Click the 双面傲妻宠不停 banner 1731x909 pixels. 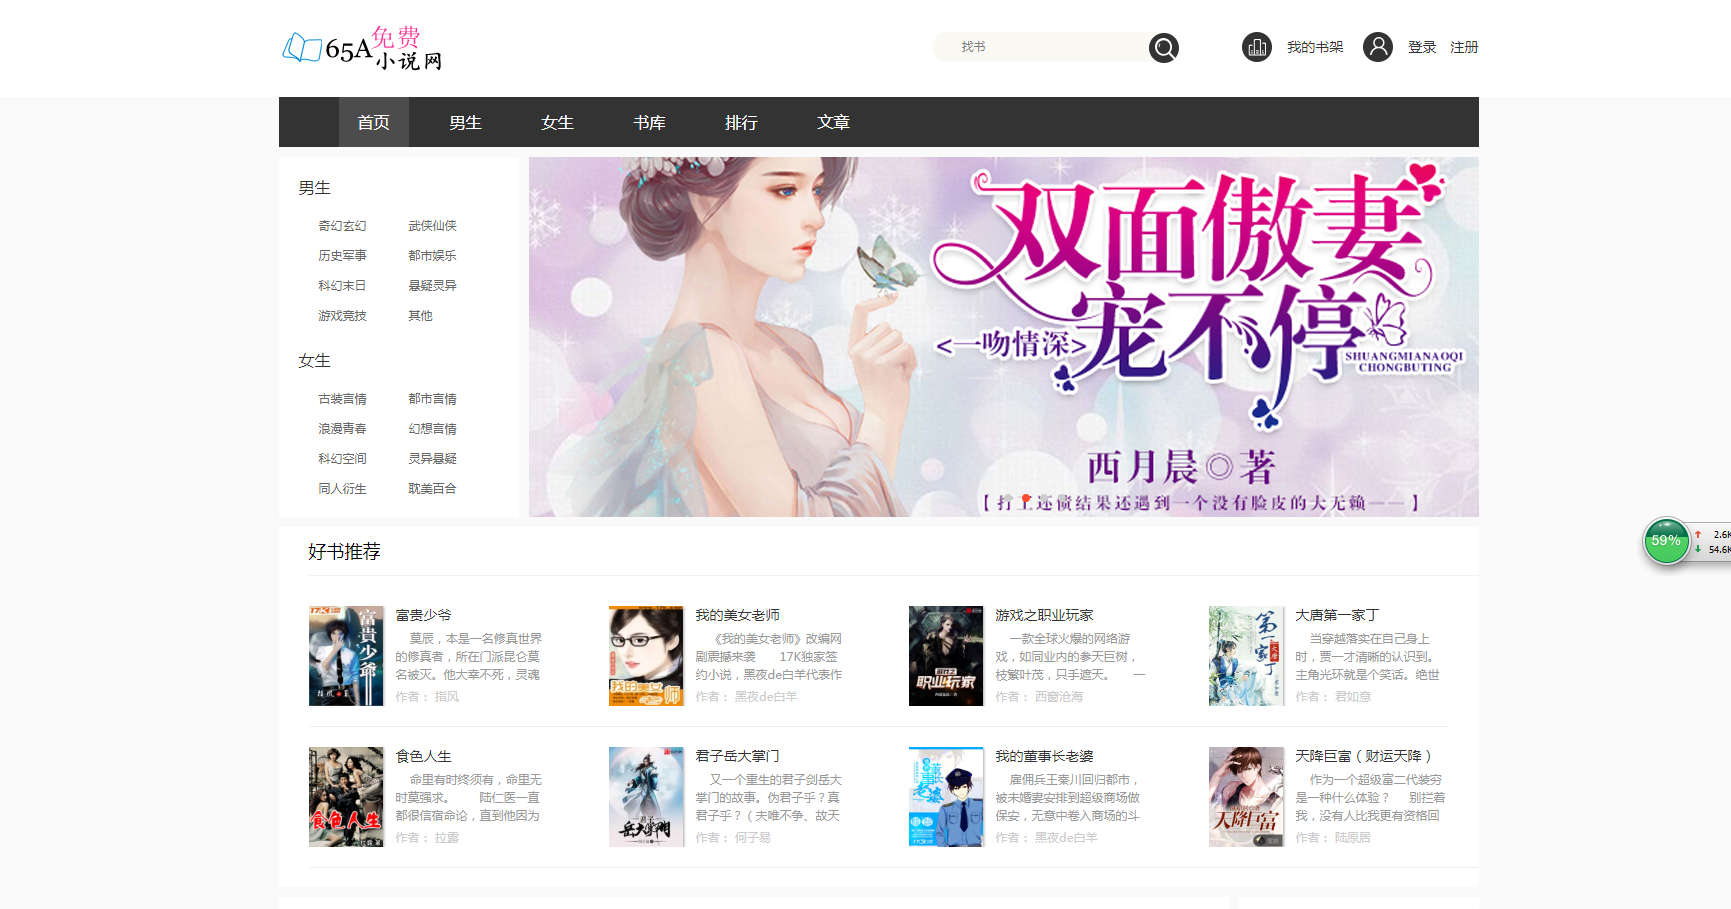pos(1002,336)
